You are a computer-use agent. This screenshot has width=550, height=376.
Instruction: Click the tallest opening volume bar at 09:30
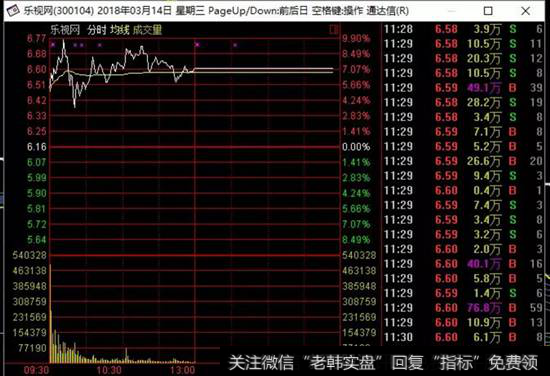tap(51, 313)
